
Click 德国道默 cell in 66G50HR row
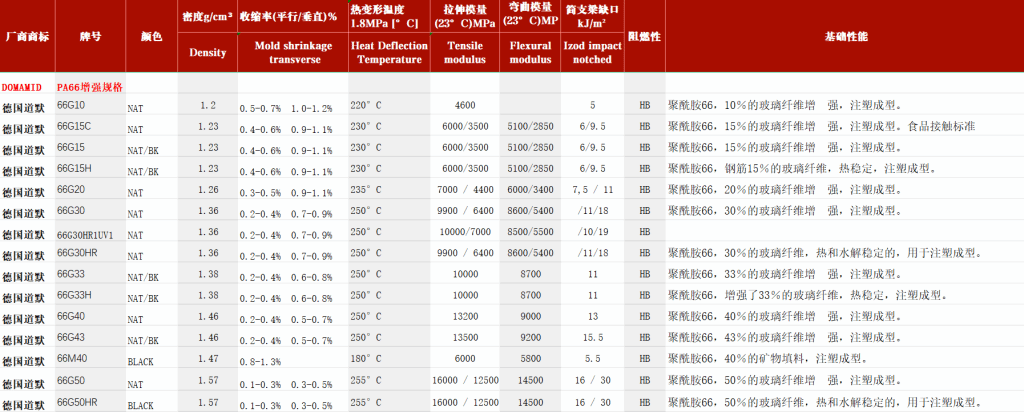point(23,404)
